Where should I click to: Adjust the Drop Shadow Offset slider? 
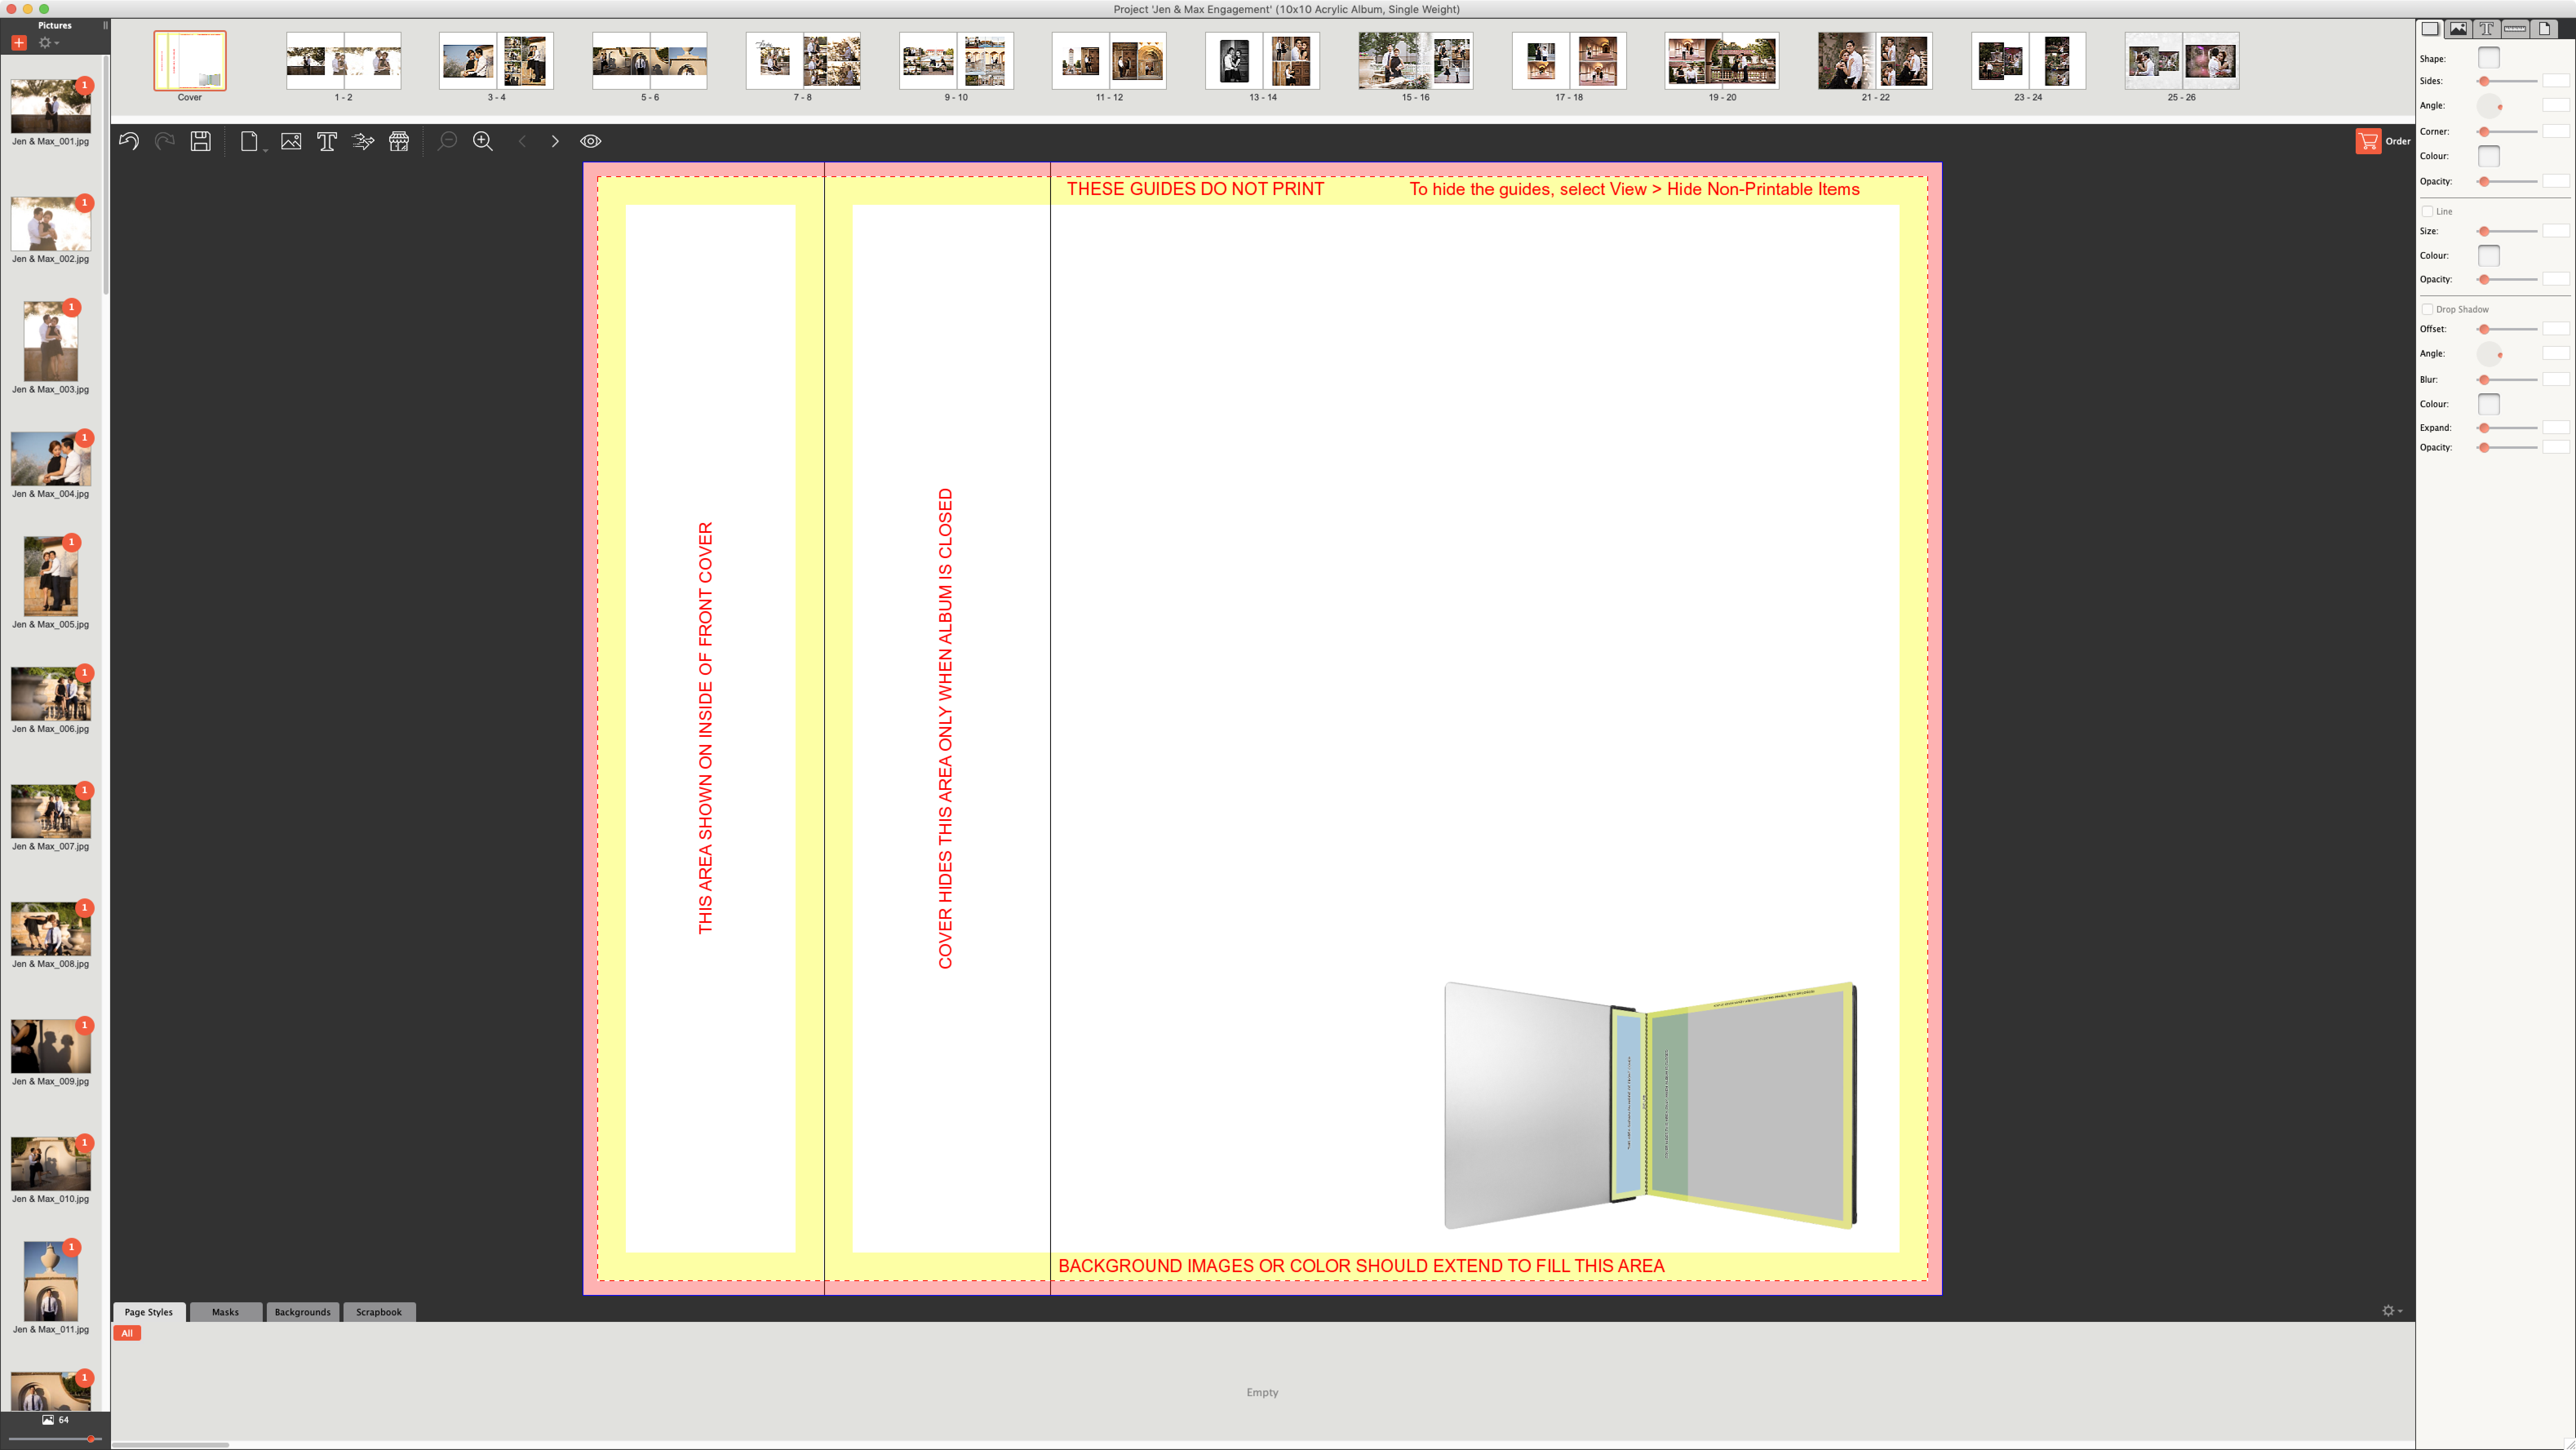coord(2507,329)
